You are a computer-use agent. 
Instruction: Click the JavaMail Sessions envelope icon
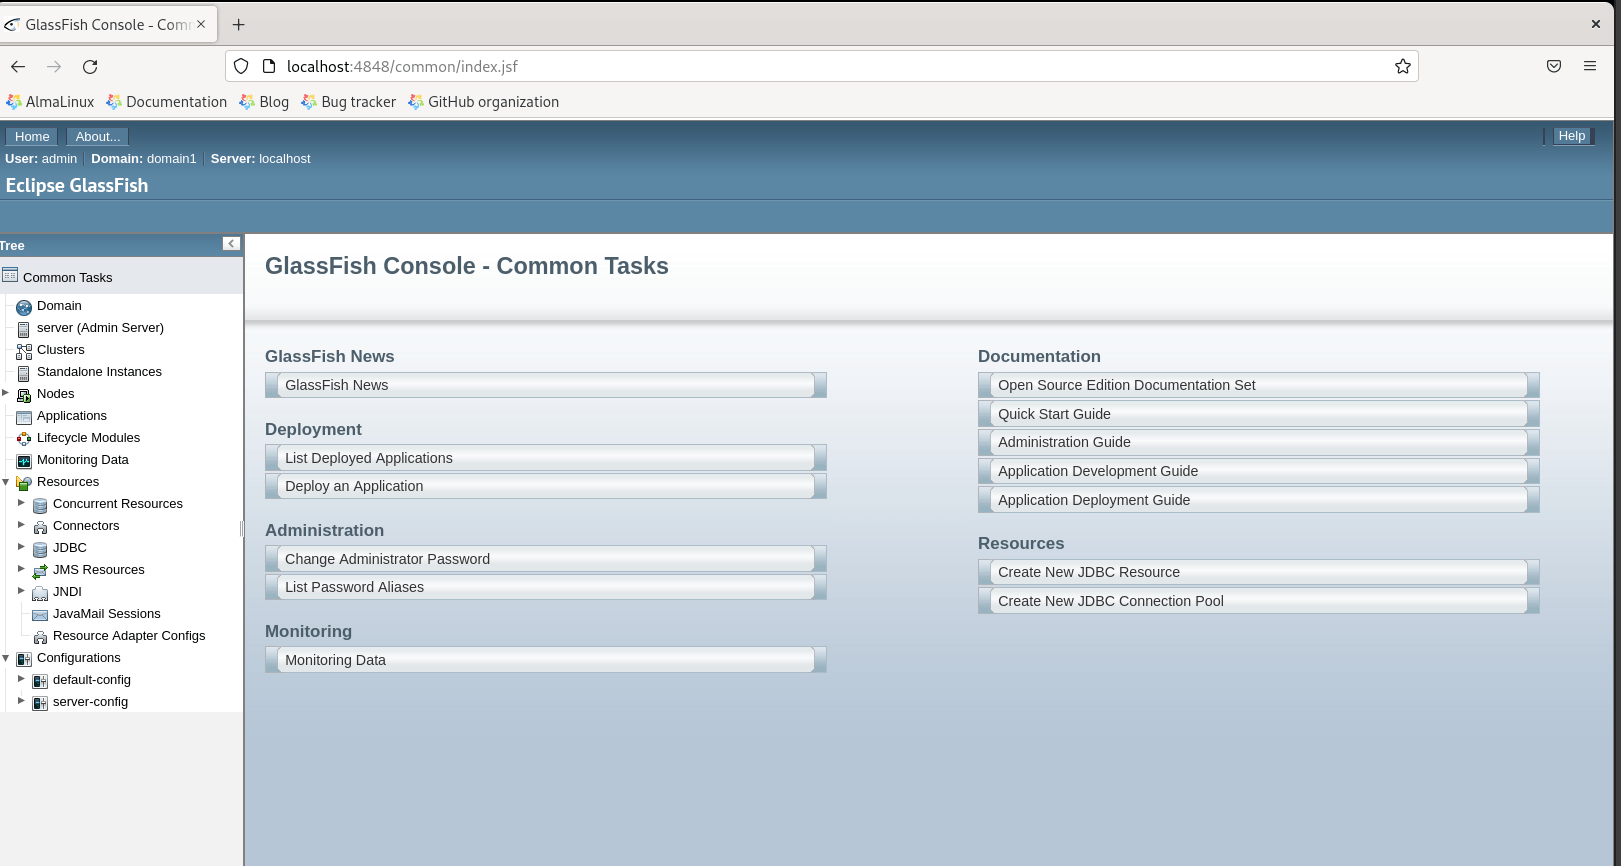coord(40,615)
